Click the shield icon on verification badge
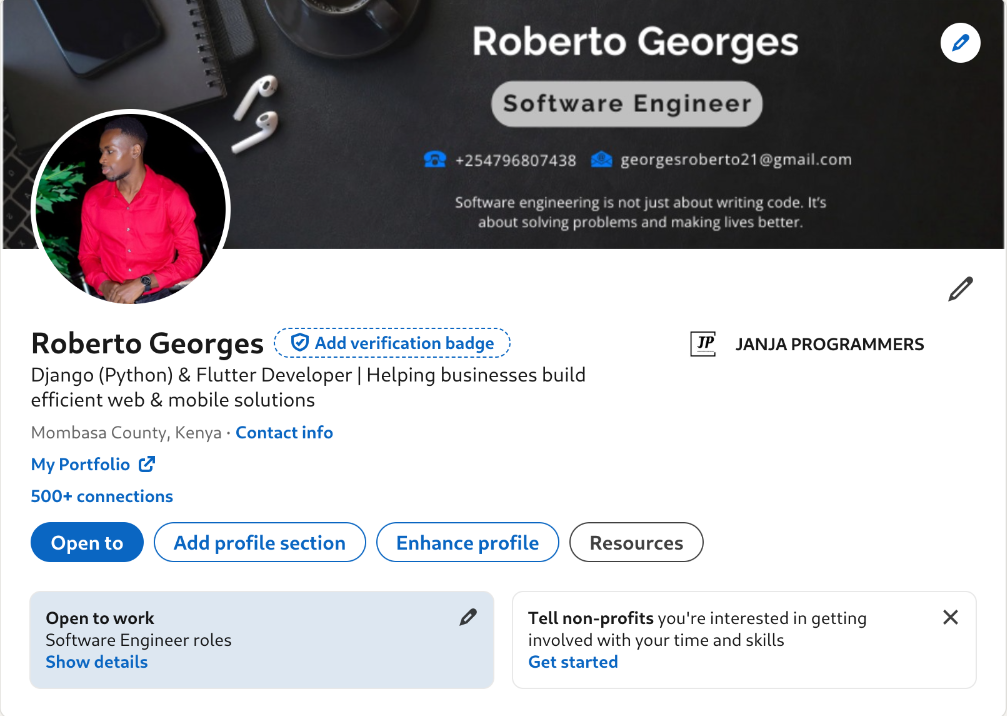The image size is (1007, 716). (x=299, y=342)
